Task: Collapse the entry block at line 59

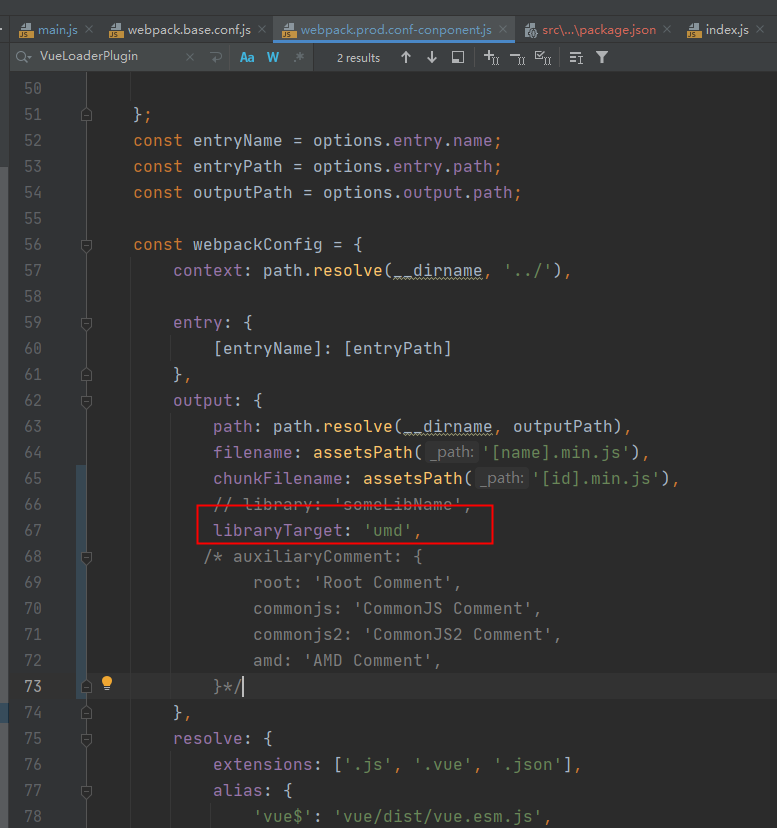Action: tap(87, 323)
